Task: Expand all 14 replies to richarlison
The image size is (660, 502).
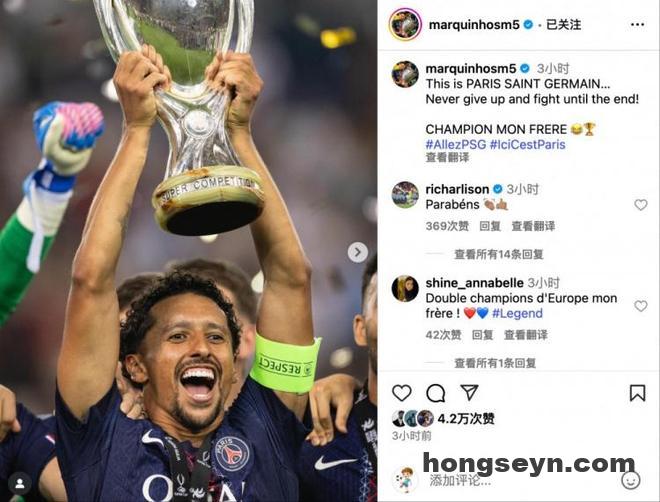Action: 499,254
